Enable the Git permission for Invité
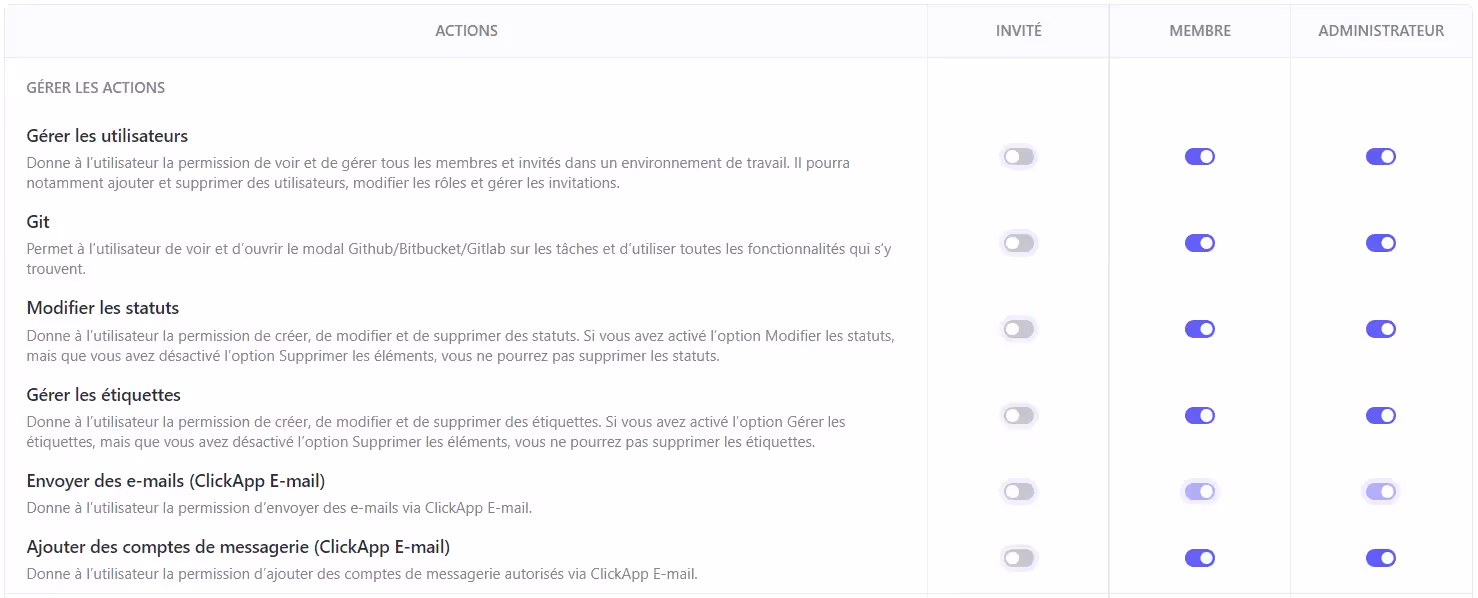This screenshot has width=1478, height=598. click(1019, 242)
